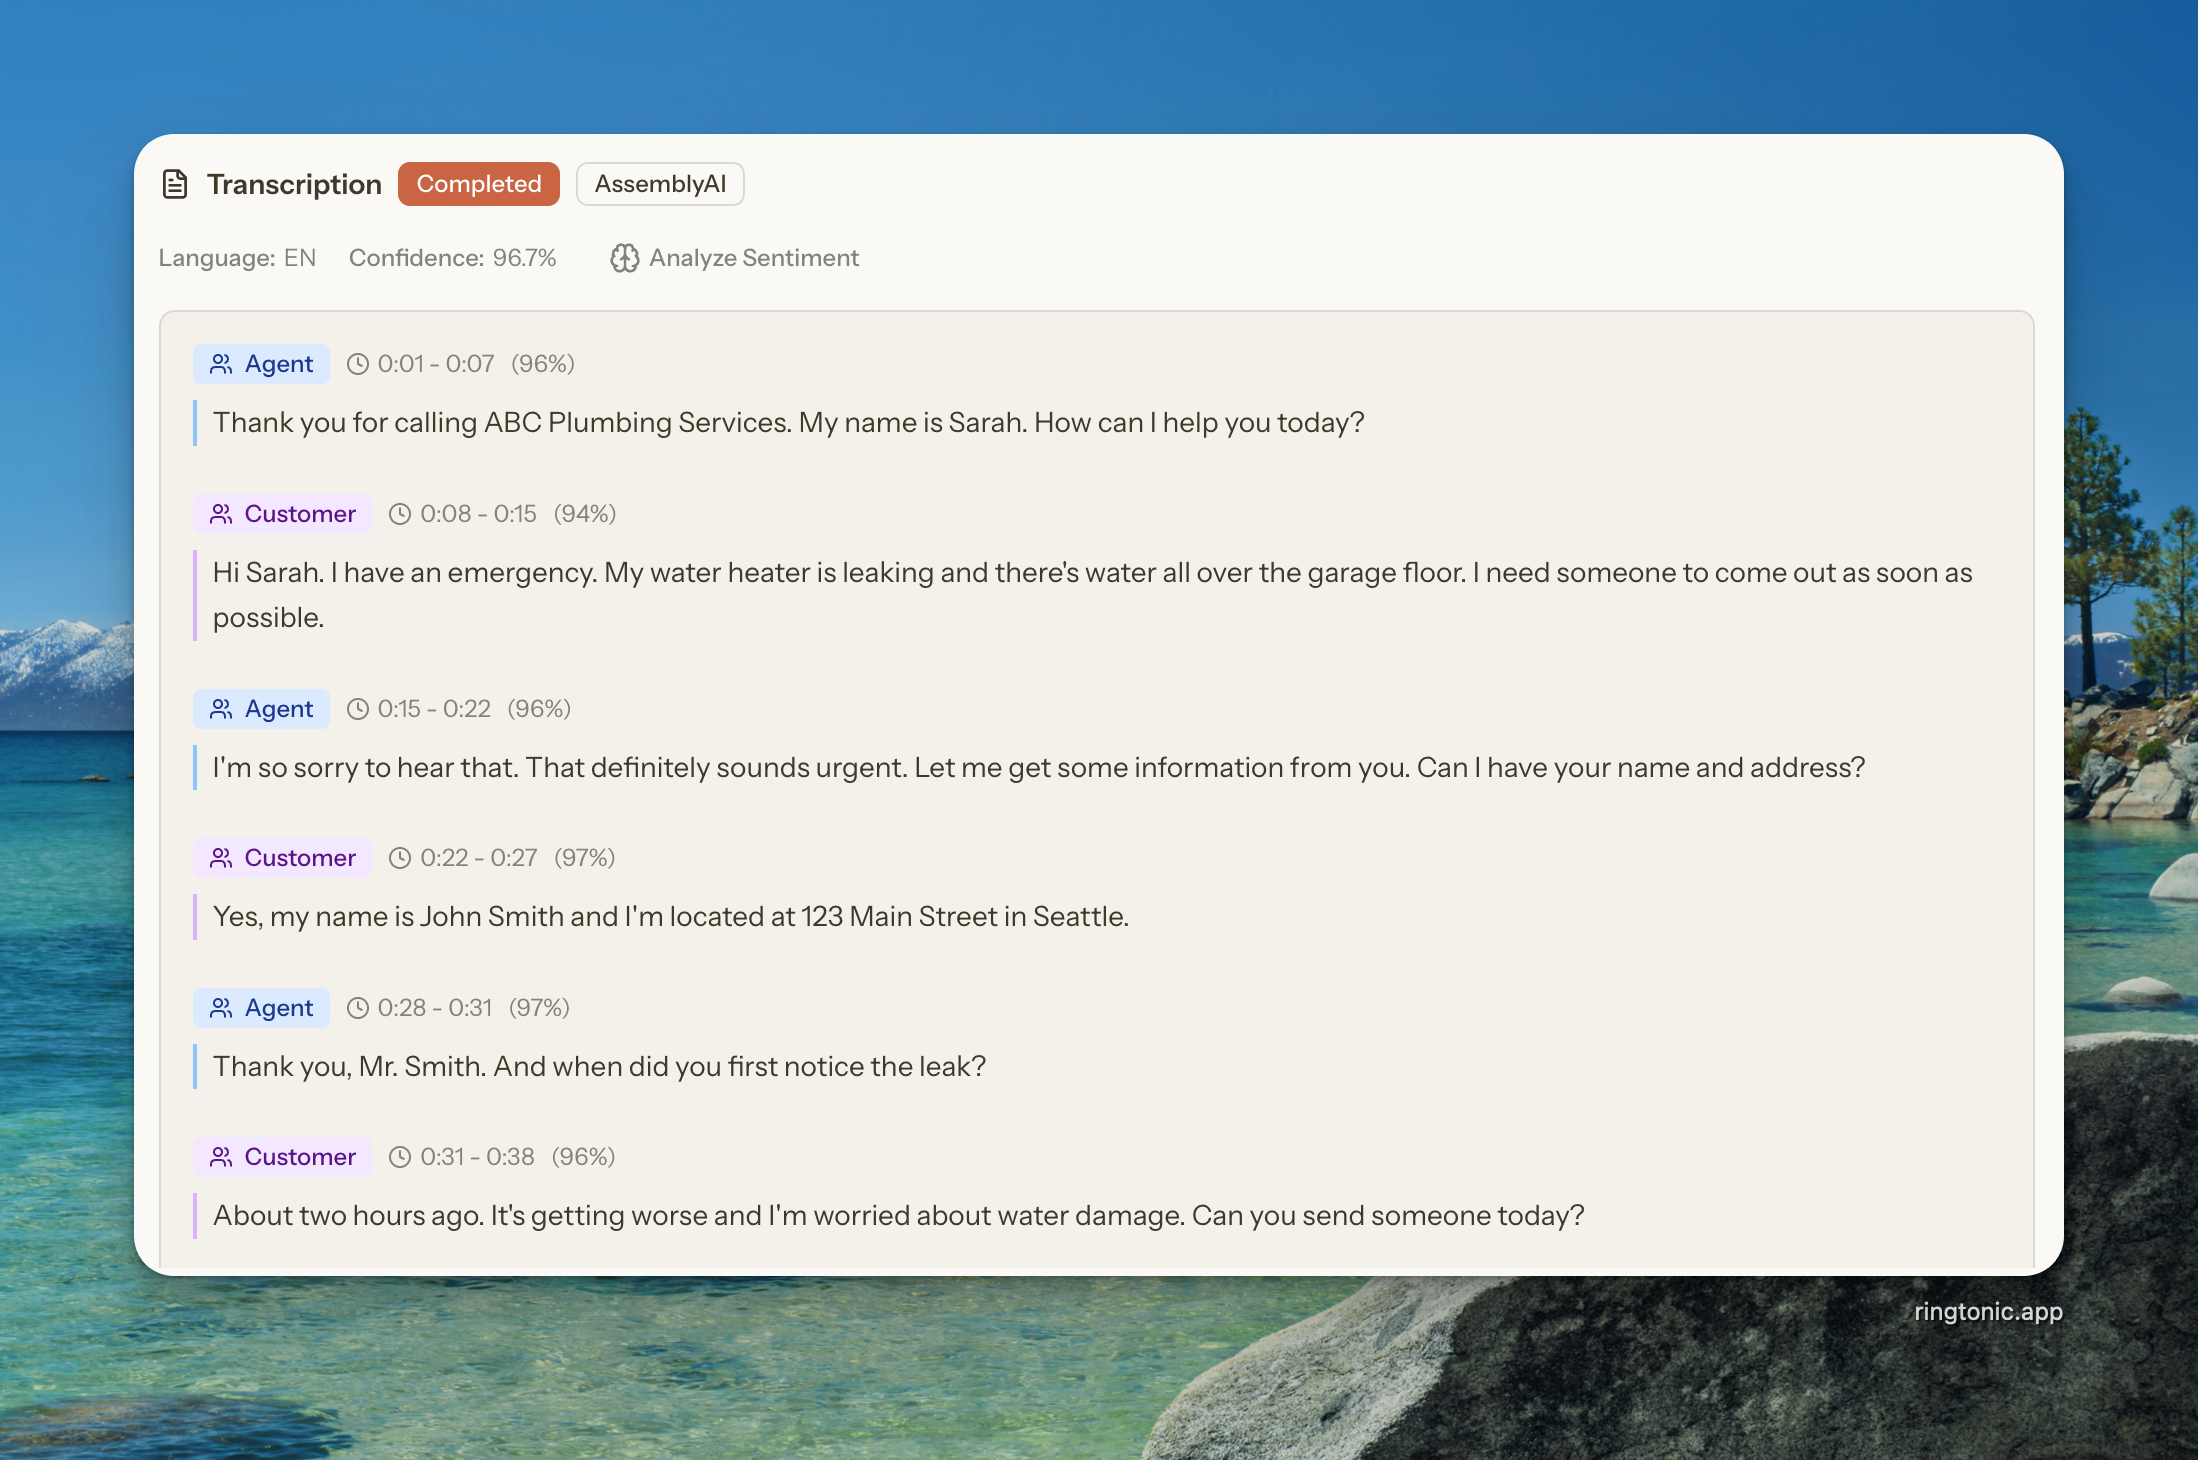This screenshot has width=2198, height=1460.
Task: Click clock icon next to 0:01 - 0:07
Action: click(x=358, y=364)
